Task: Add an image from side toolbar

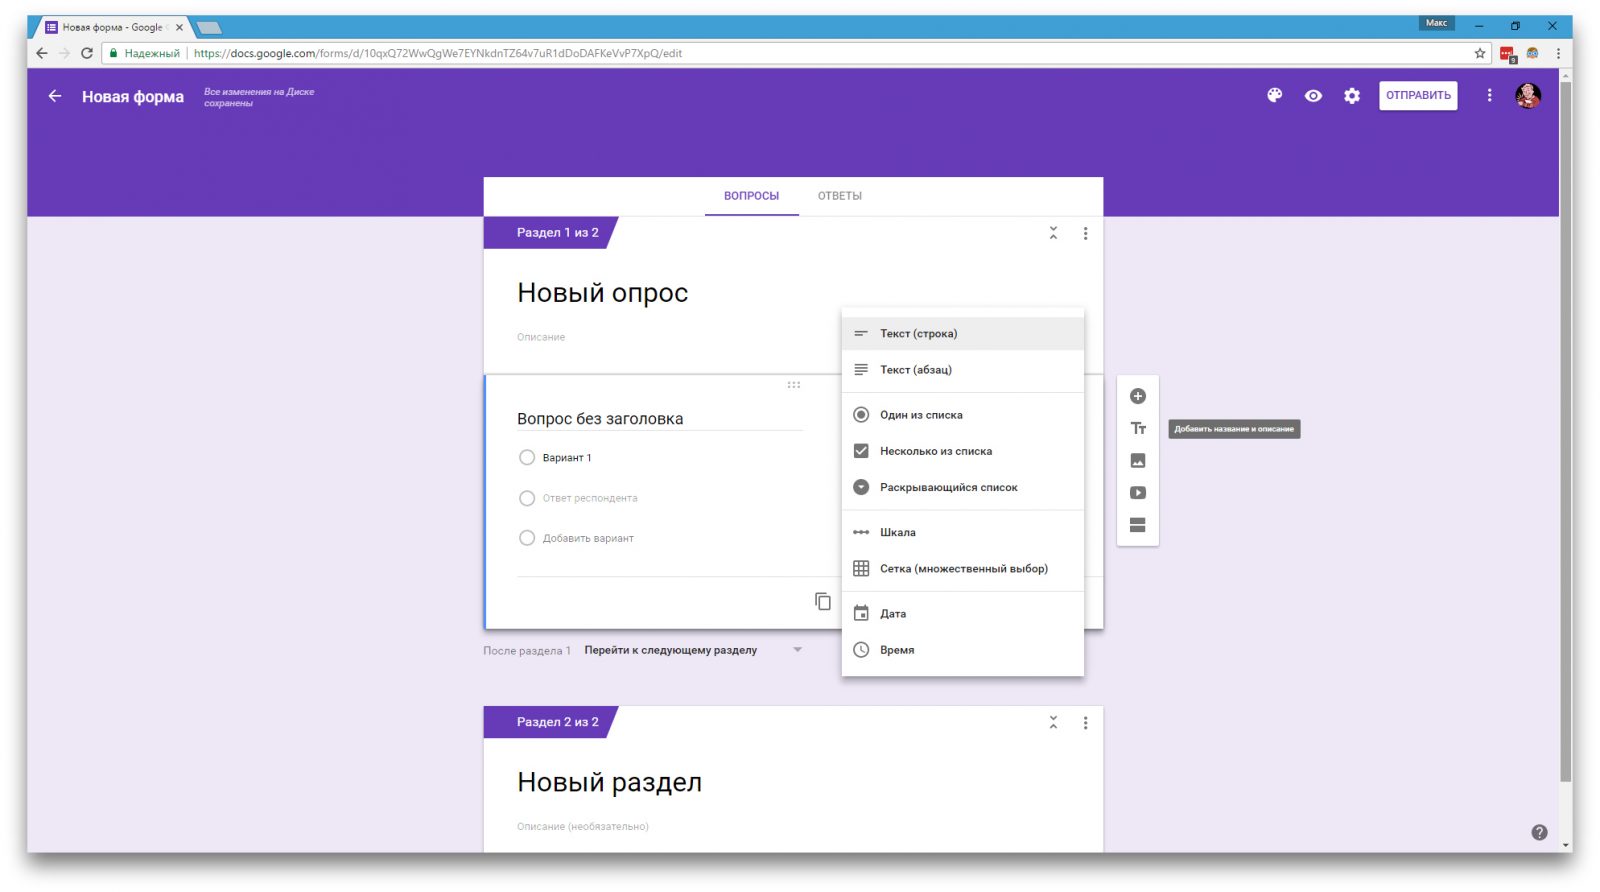Action: (1137, 461)
